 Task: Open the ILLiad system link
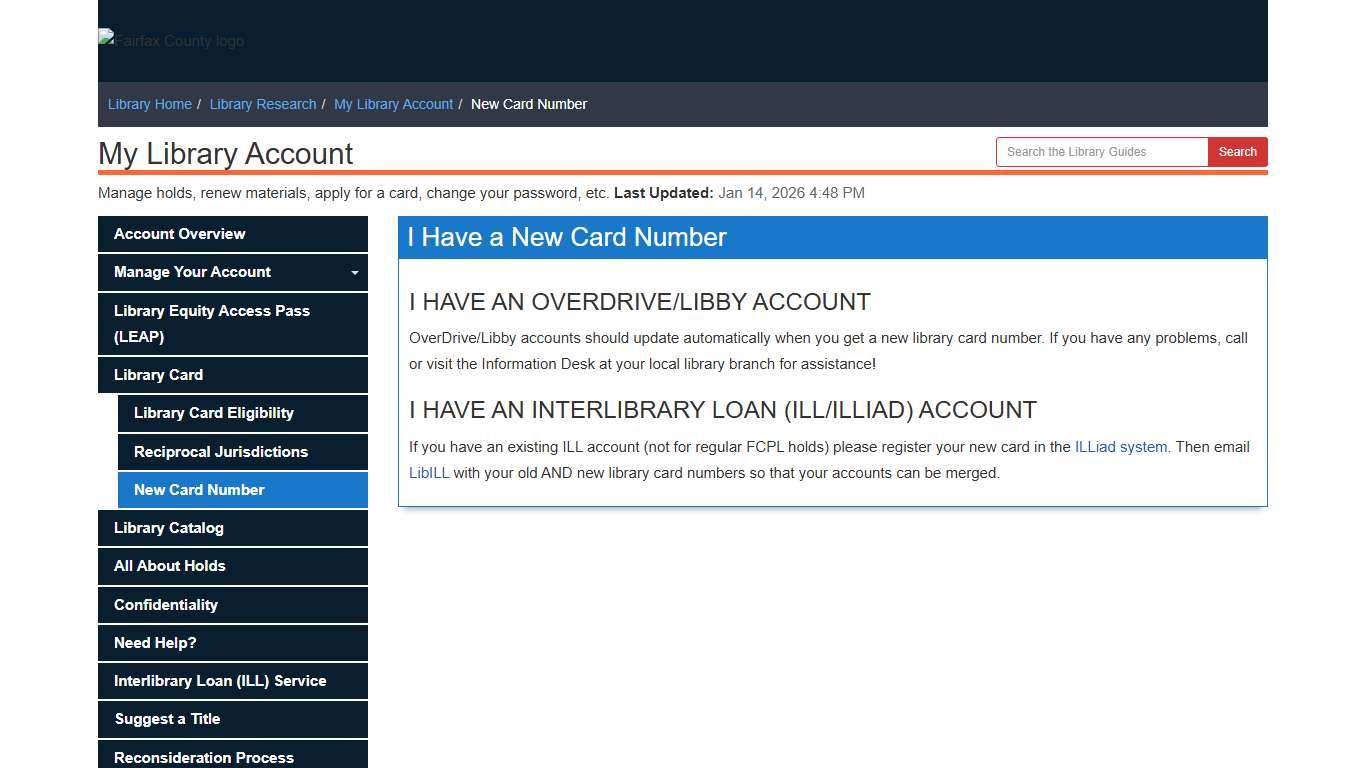[1120, 447]
